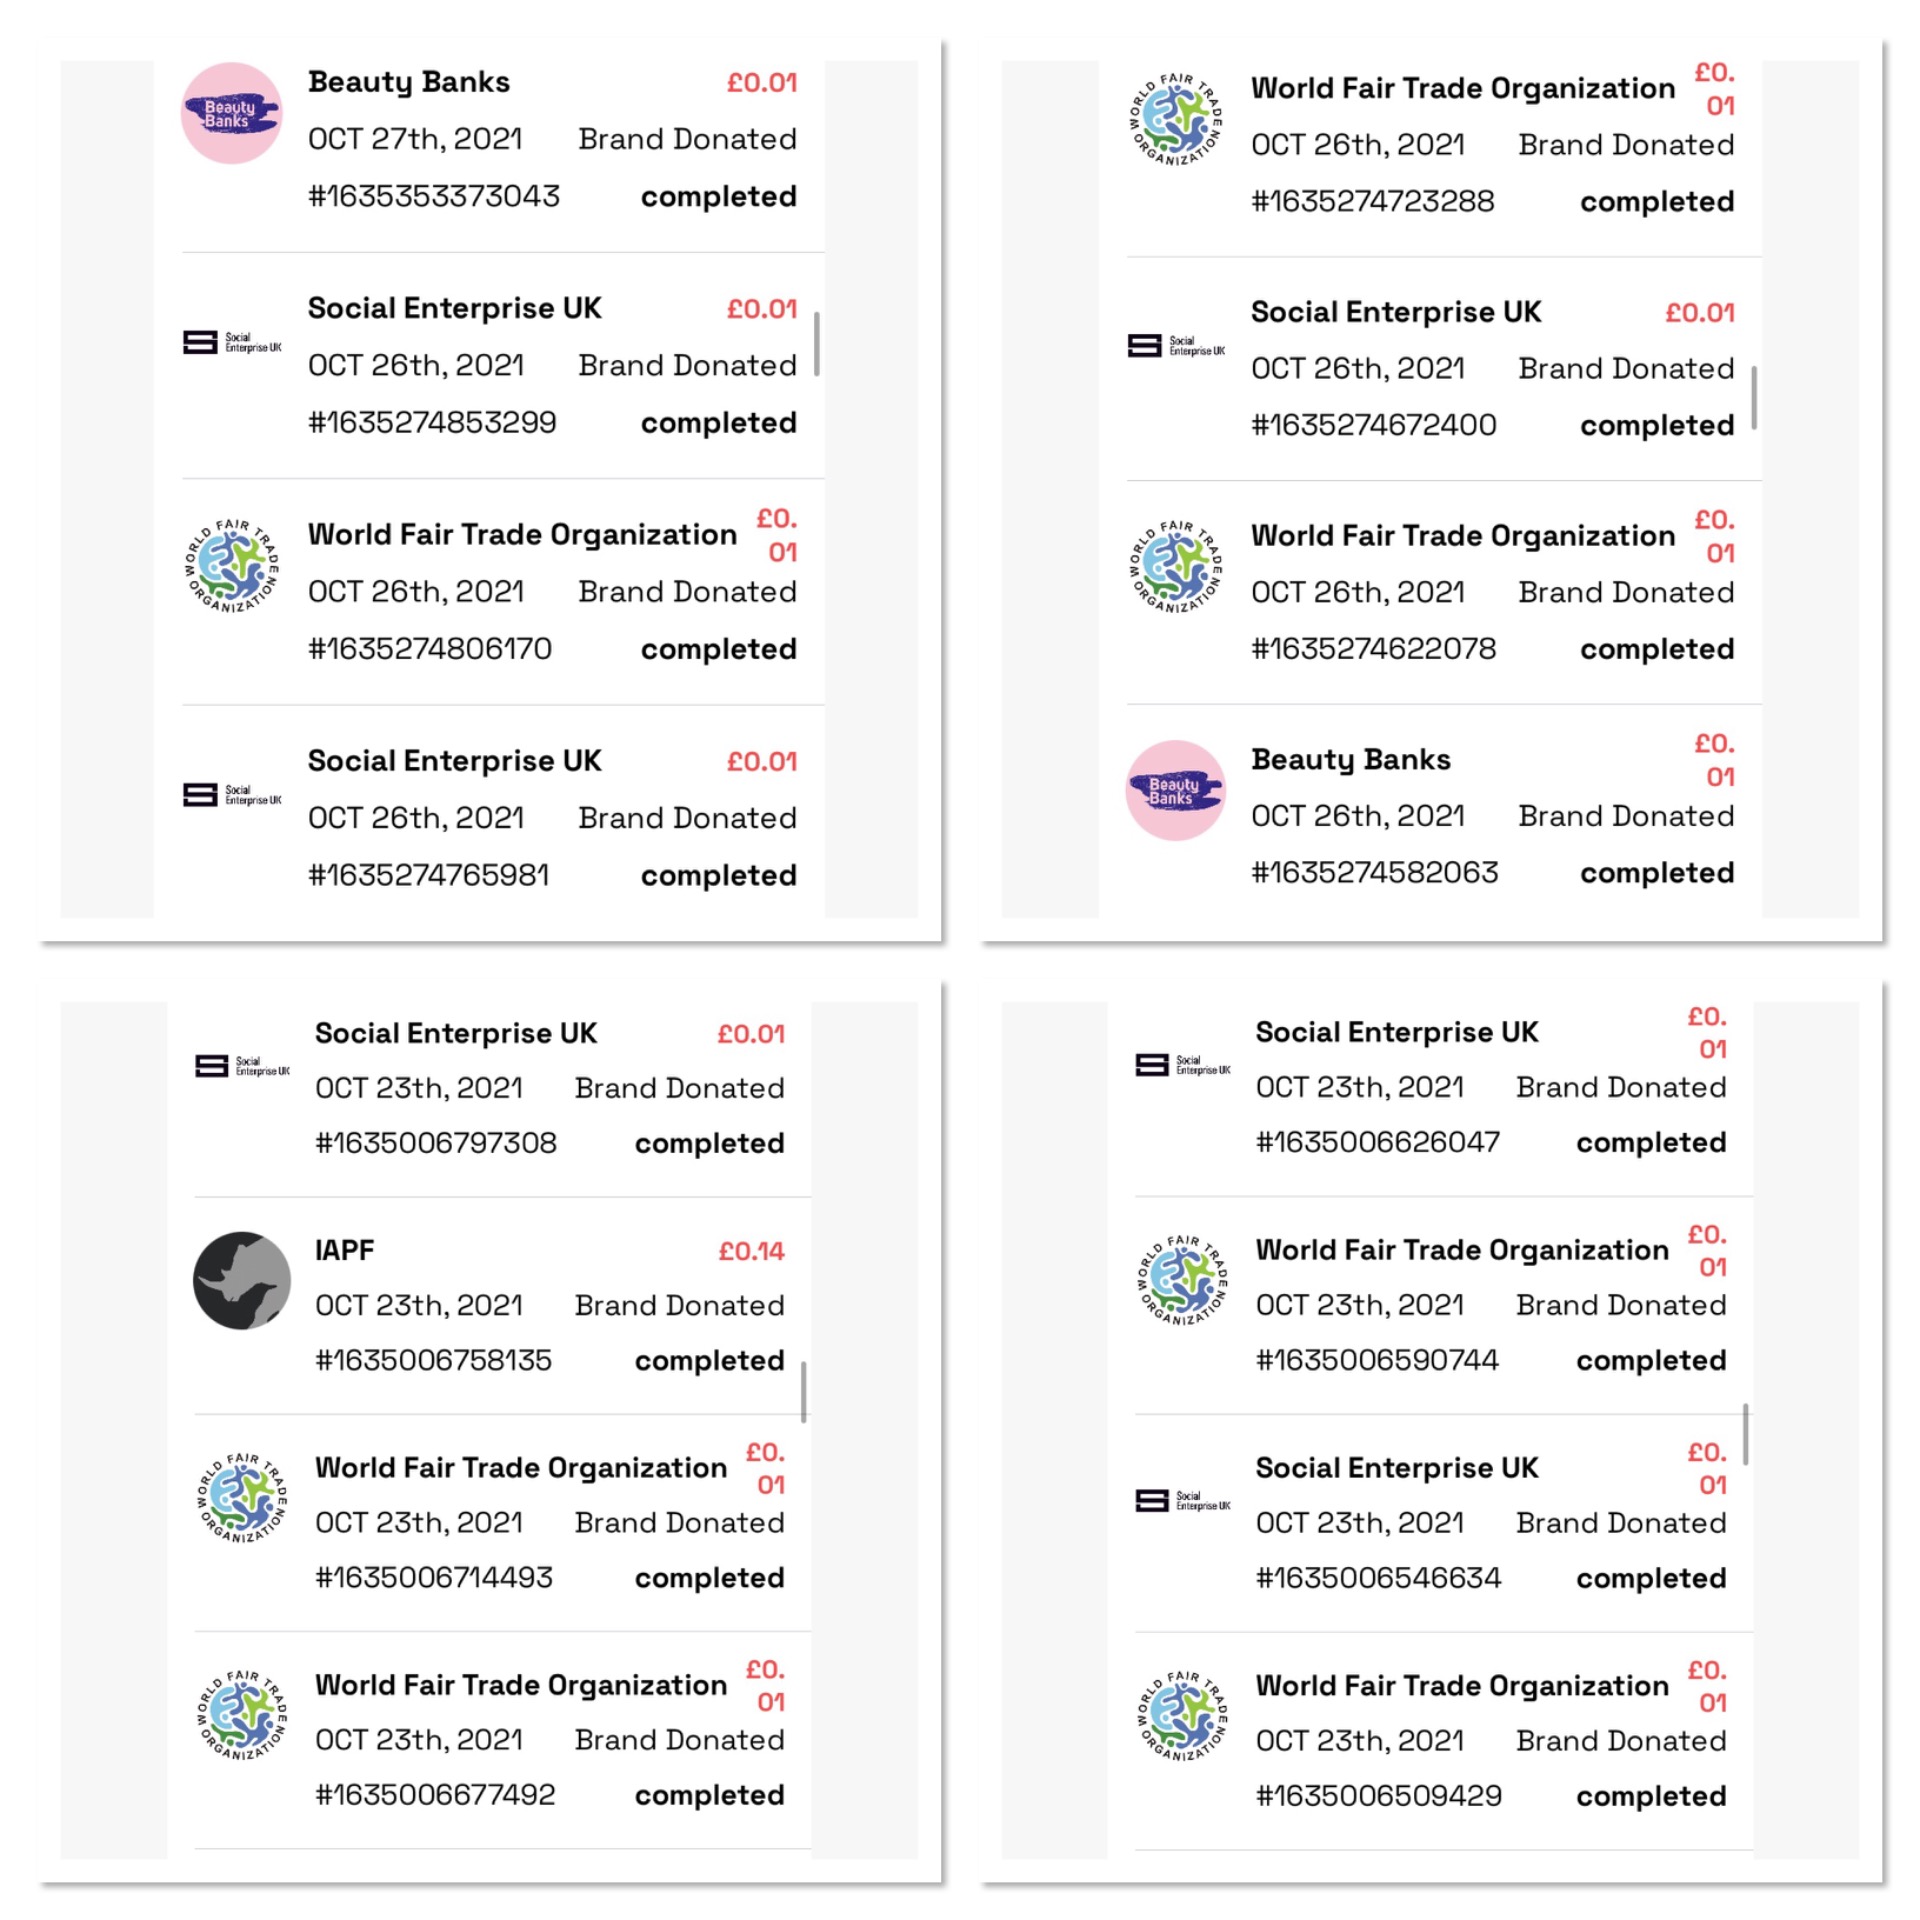Click Beauty Banks name dated OCT 26th
The width and height of the screenshot is (1920, 1920).
pyautogui.click(x=1350, y=760)
